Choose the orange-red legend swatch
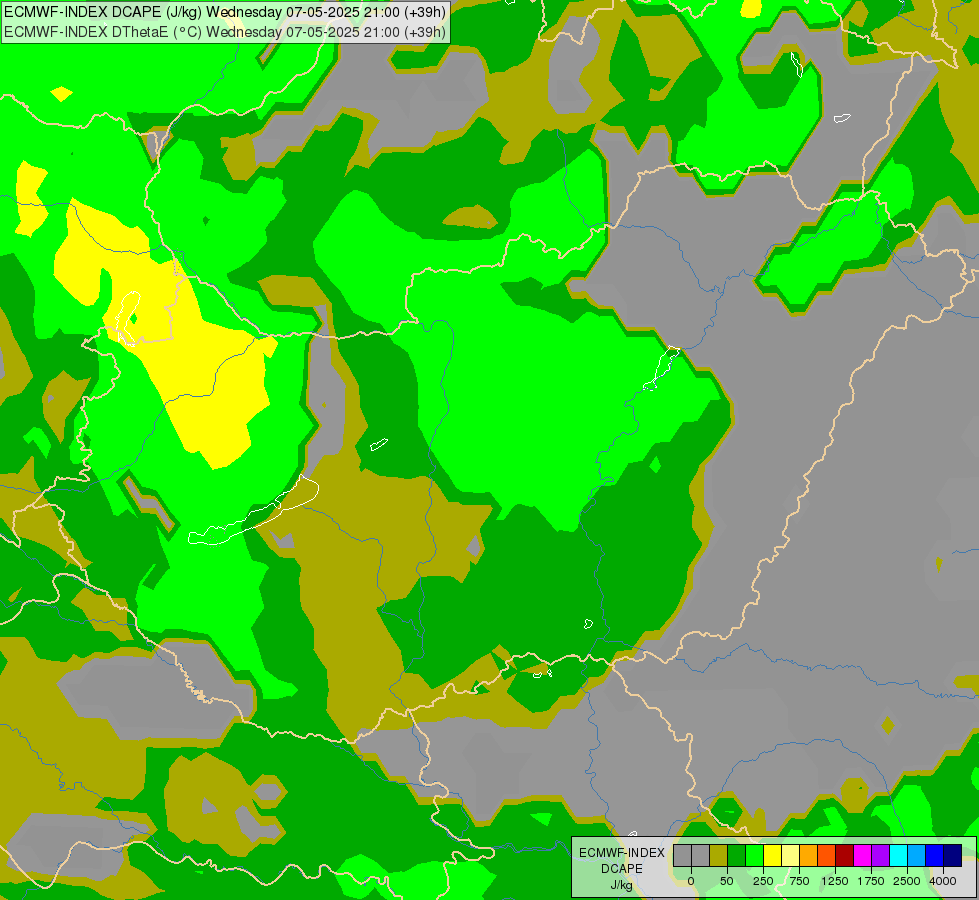Viewport: 979px width, 900px height. coord(827,856)
